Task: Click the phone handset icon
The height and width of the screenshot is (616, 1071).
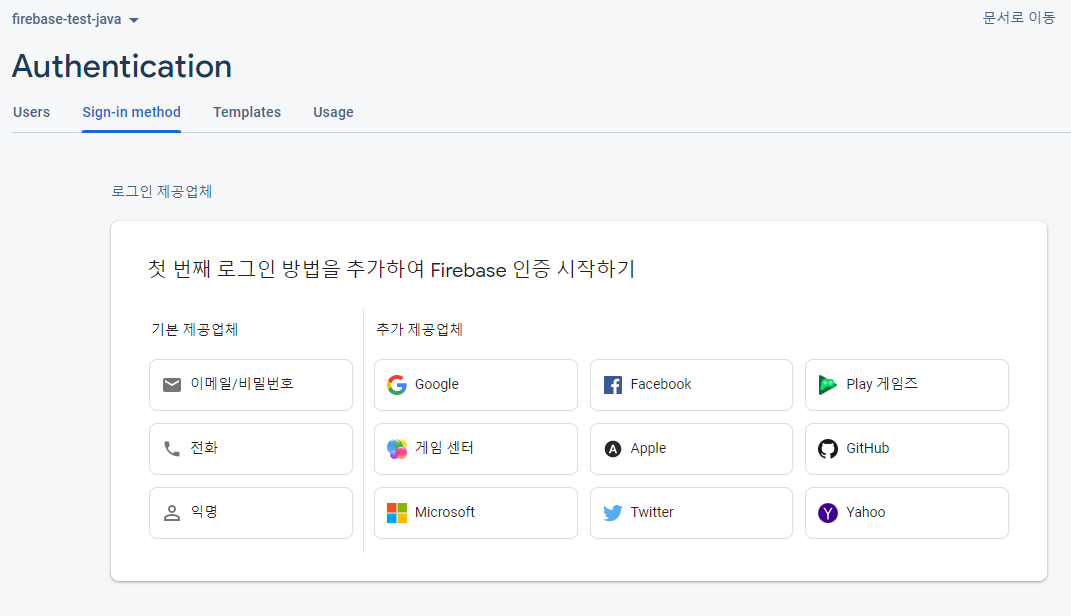Action: click(172, 449)
